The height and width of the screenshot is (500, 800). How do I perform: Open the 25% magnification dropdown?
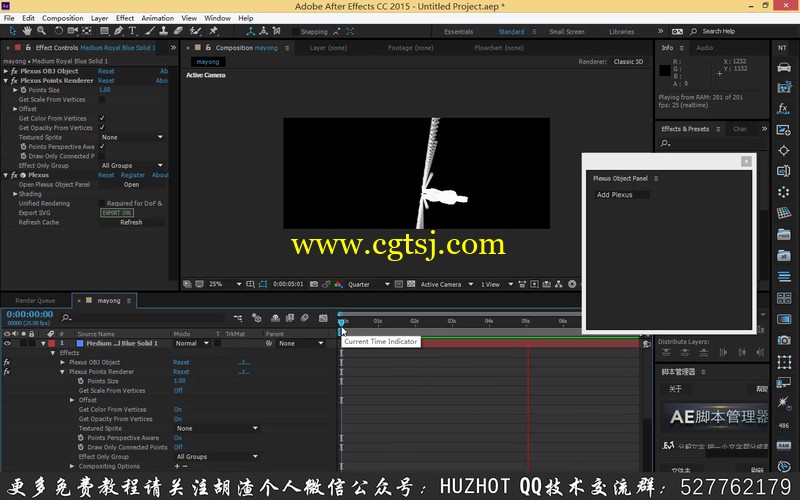[225, 284]
